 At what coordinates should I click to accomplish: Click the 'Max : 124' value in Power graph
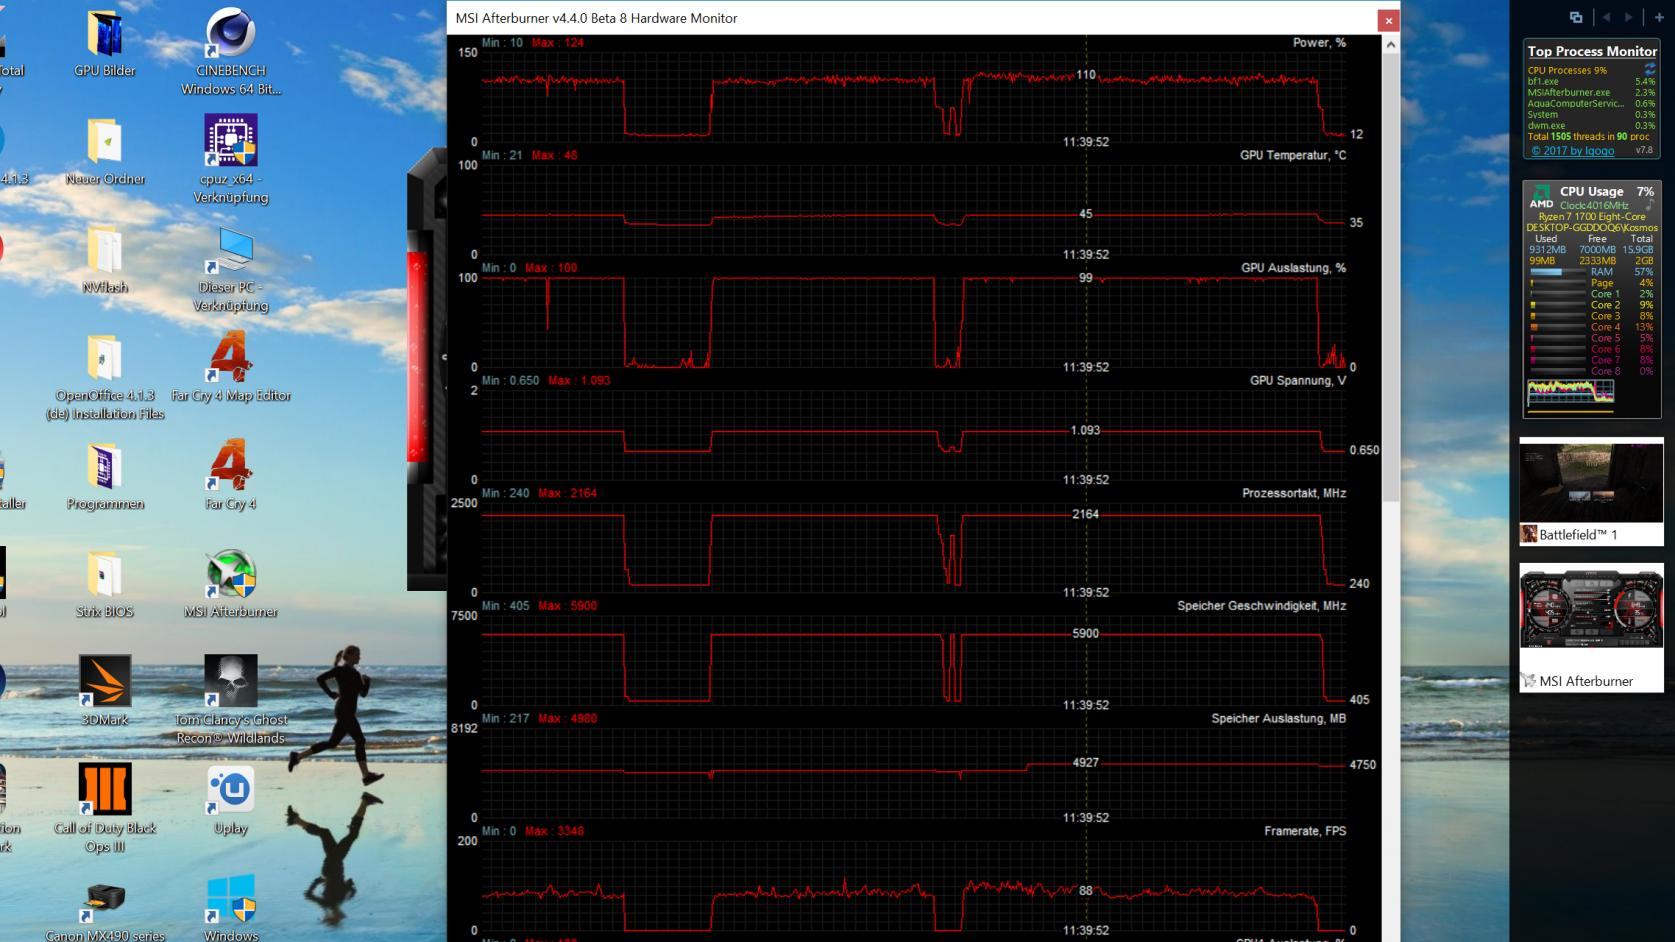pyautogui.click(x=558, y=43)
